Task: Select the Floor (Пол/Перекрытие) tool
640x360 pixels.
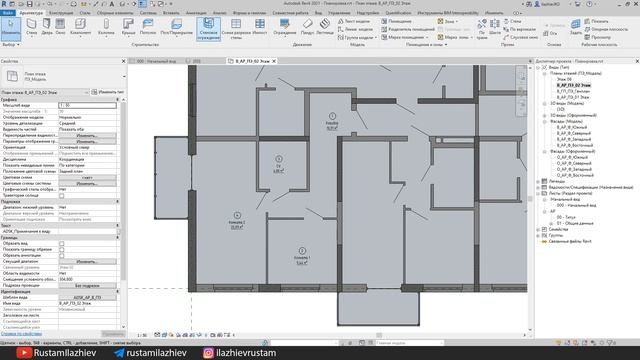Action: coord(176,27)
